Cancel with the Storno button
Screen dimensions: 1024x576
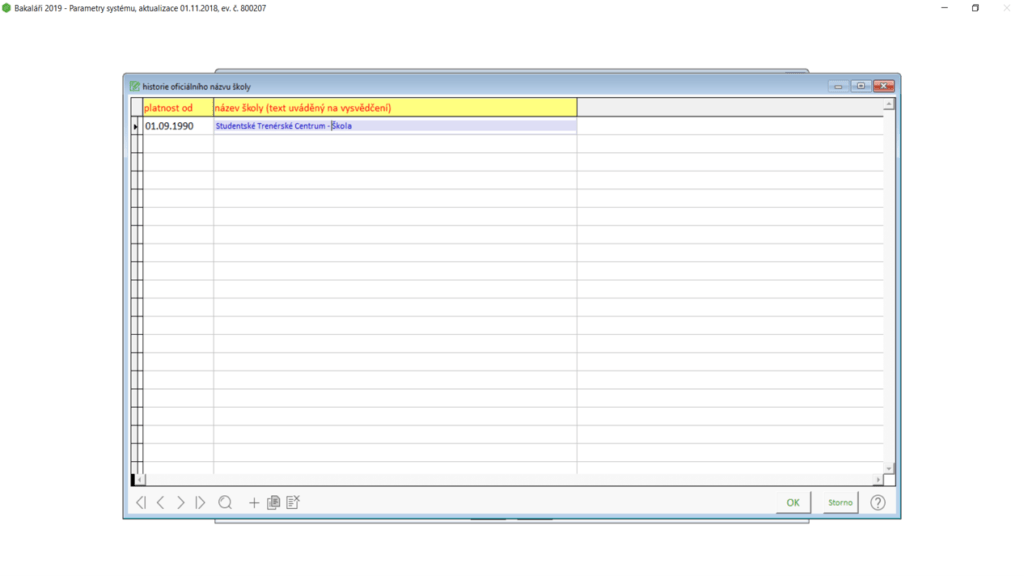840,503
